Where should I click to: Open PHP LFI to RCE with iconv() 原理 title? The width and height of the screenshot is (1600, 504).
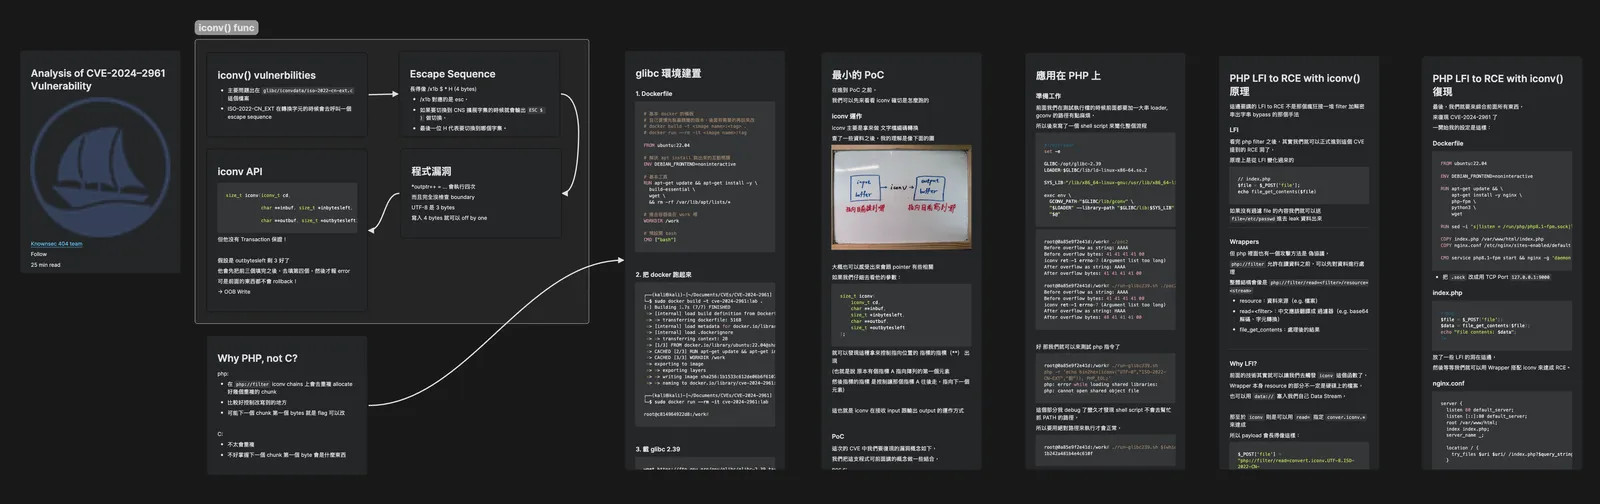pos(1294,84)
